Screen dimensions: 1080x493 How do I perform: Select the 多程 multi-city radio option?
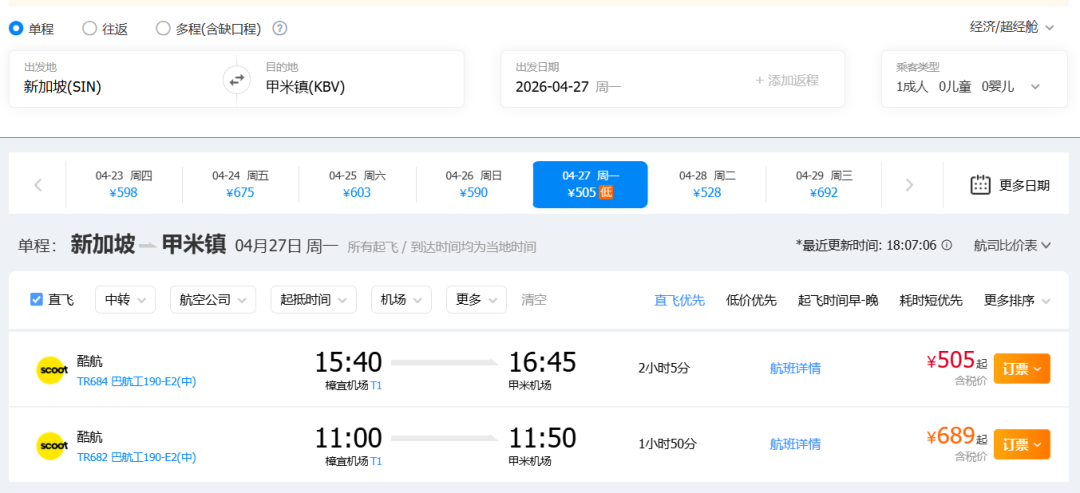coord(163,28)
